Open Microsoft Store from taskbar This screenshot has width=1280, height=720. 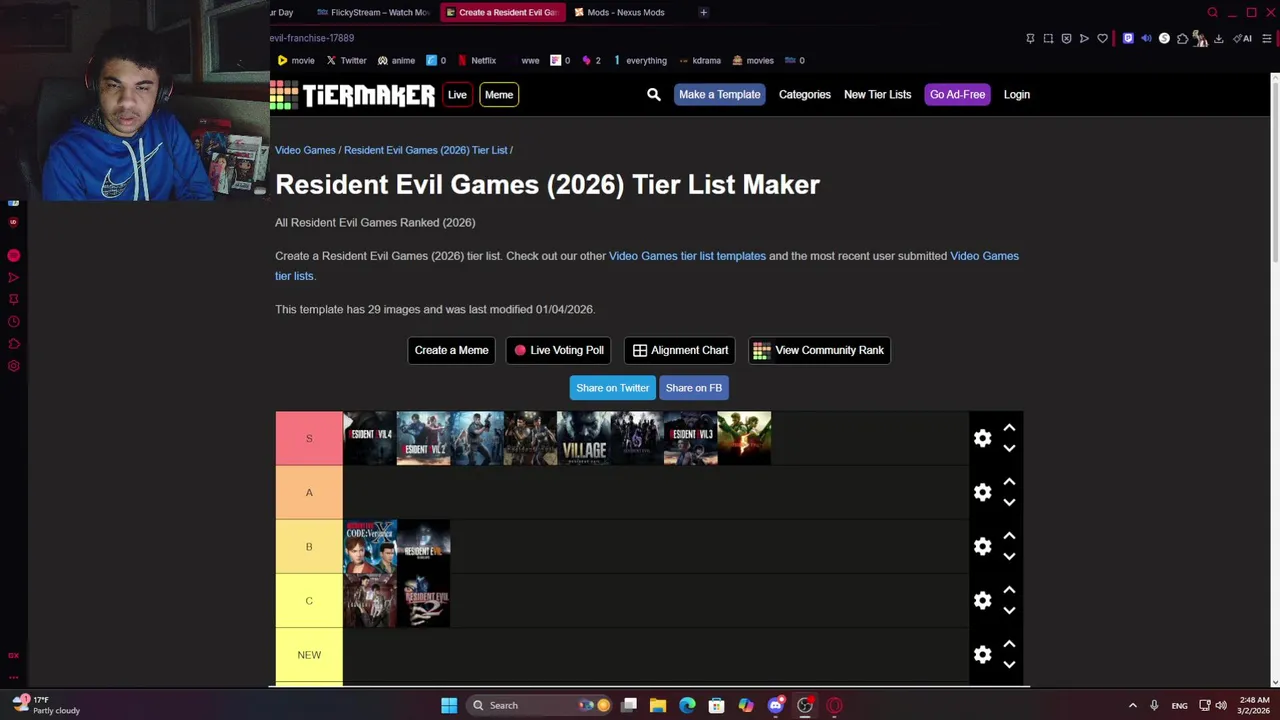(x=716, y=705)
